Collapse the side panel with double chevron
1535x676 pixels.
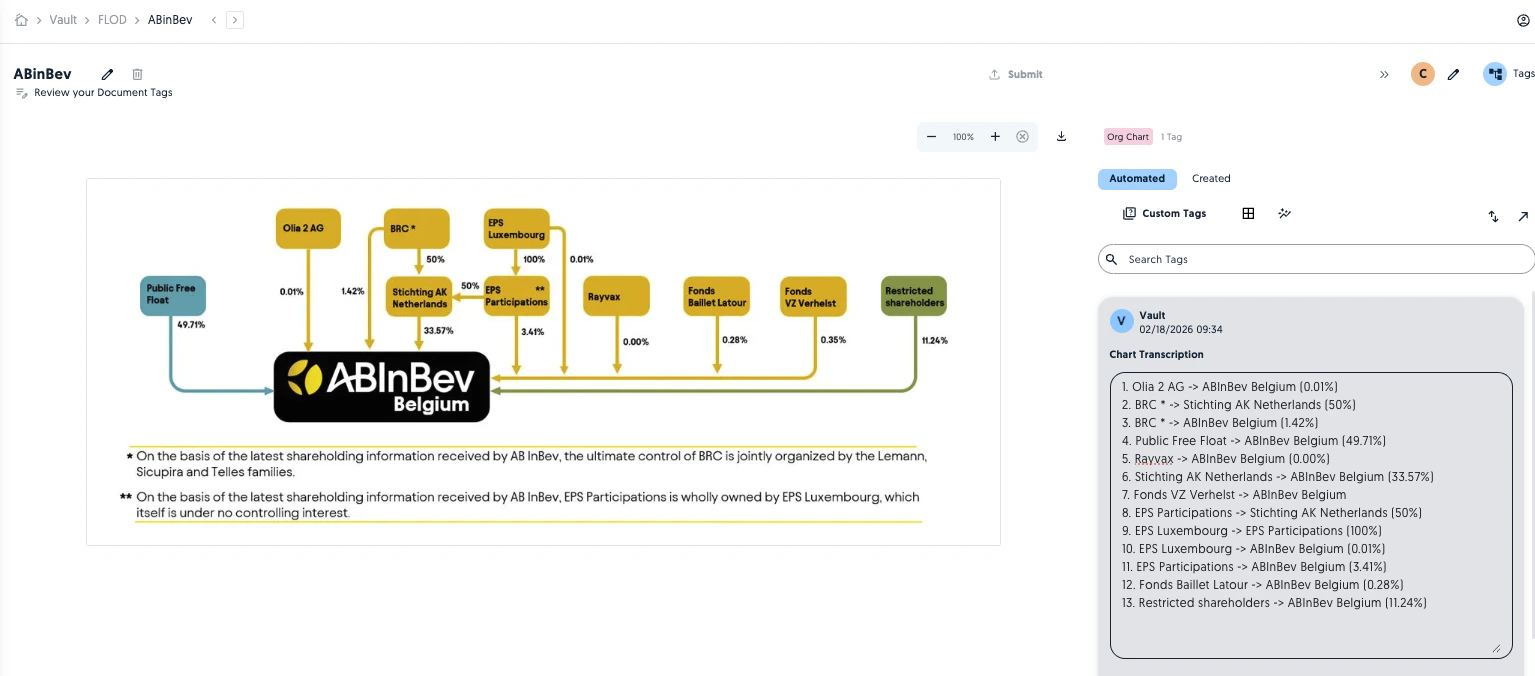click(1384, 74)
